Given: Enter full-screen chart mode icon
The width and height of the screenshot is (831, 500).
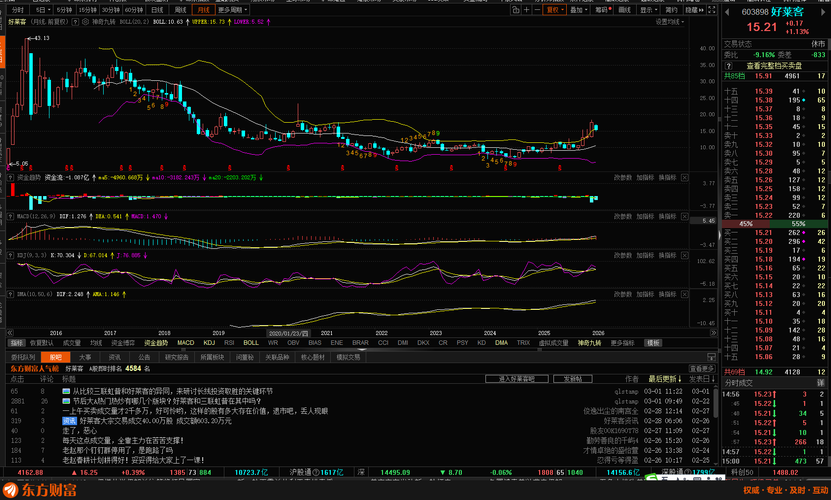Looking at the screenshot, I should pos(712,10).
